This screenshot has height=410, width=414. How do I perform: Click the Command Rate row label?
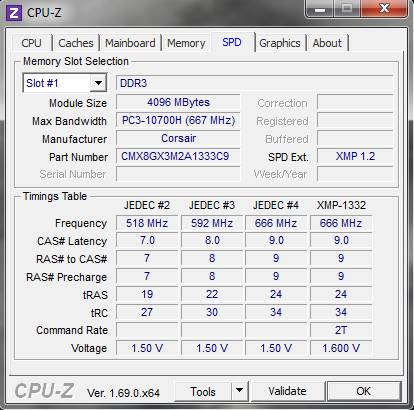pos(72,330)
